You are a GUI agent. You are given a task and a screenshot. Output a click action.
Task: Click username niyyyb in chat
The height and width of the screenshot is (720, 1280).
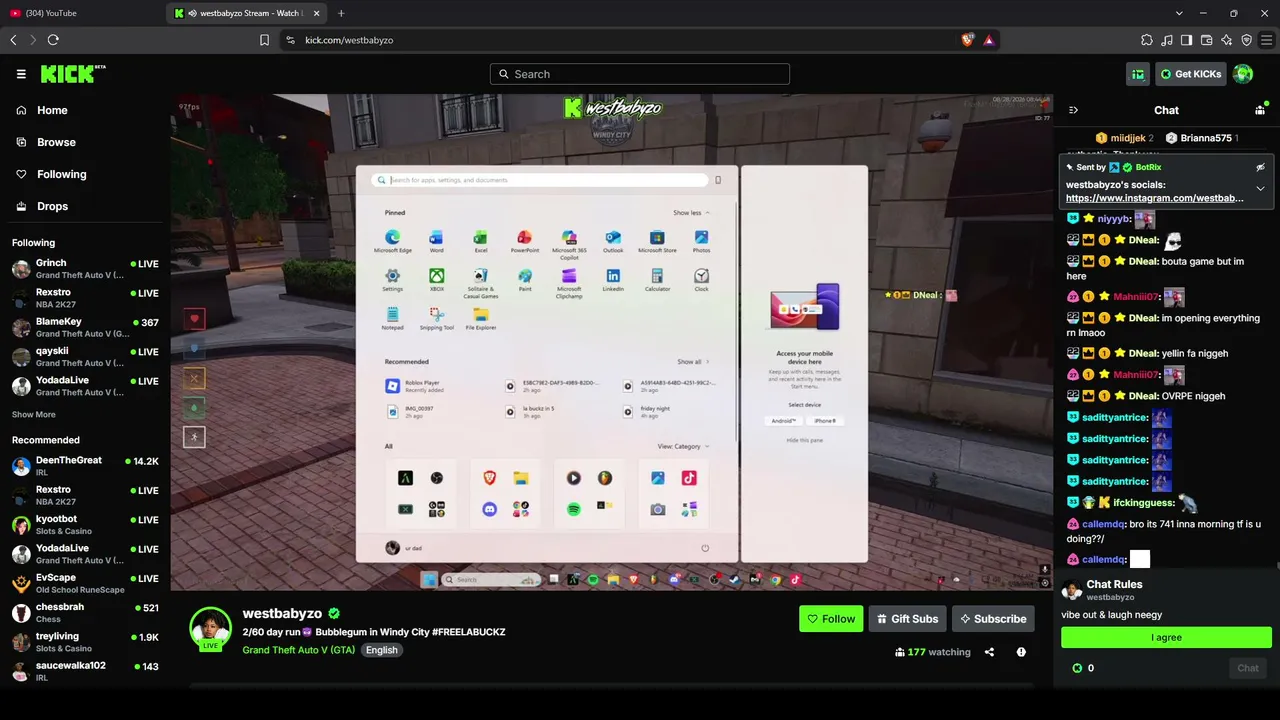[x=1113, y=219]
